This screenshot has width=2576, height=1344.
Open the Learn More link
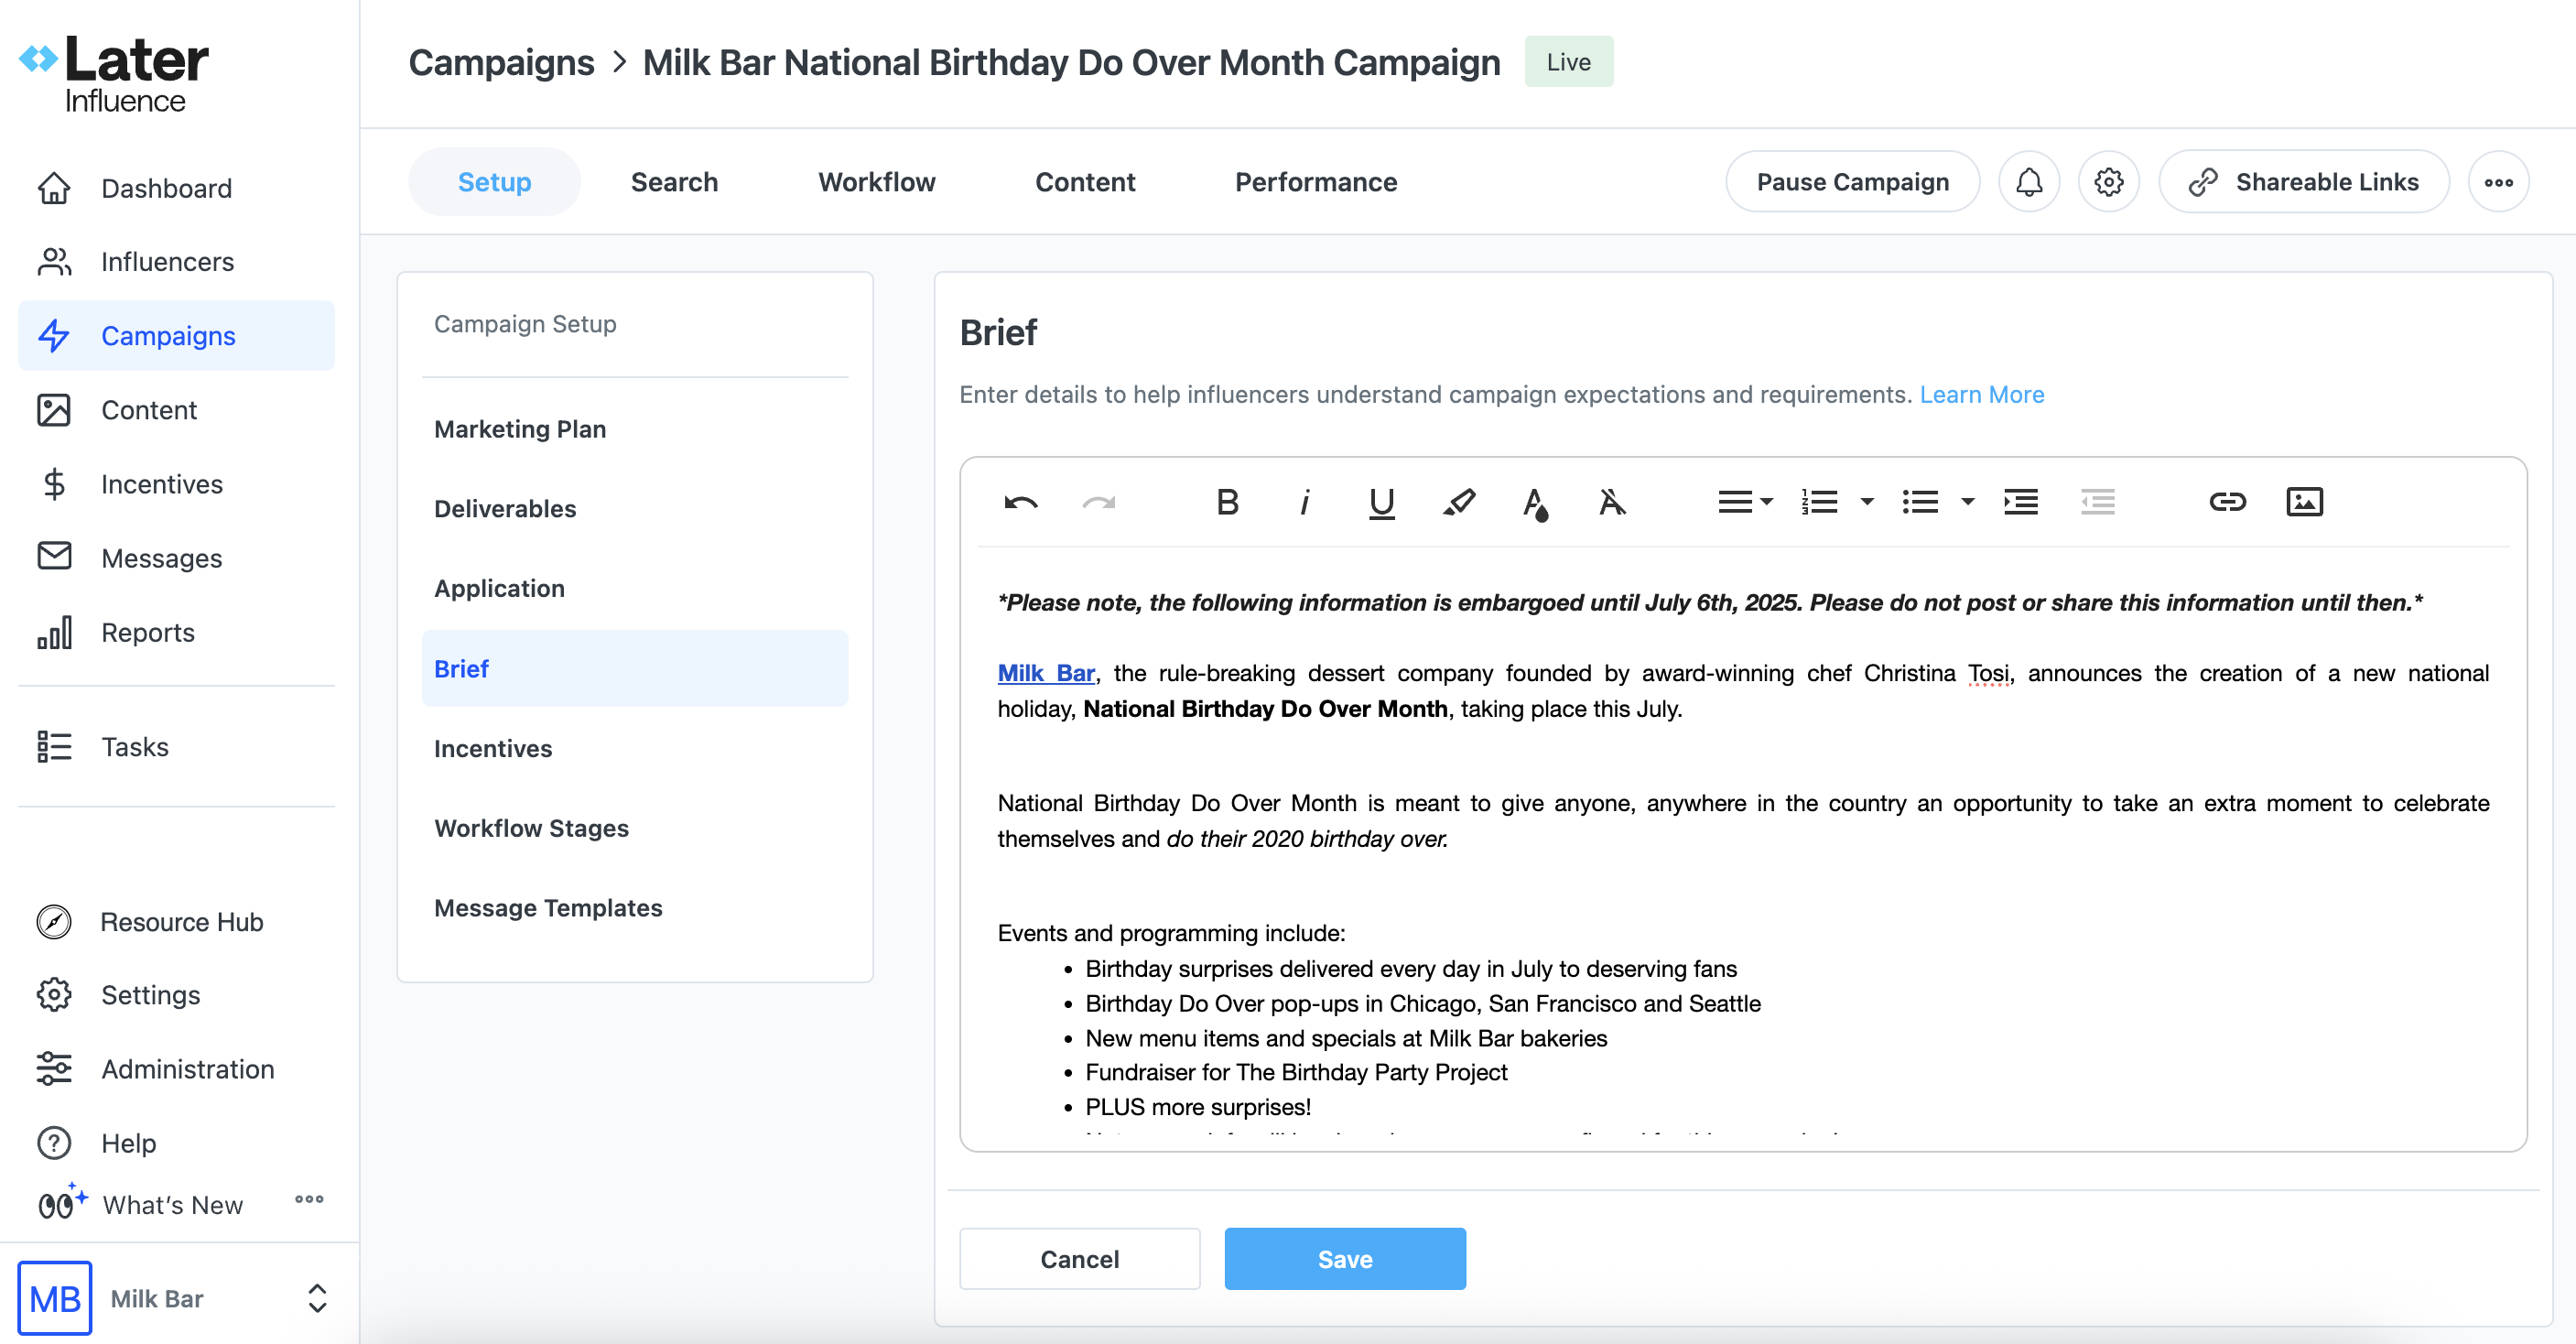pos(1981,394)
